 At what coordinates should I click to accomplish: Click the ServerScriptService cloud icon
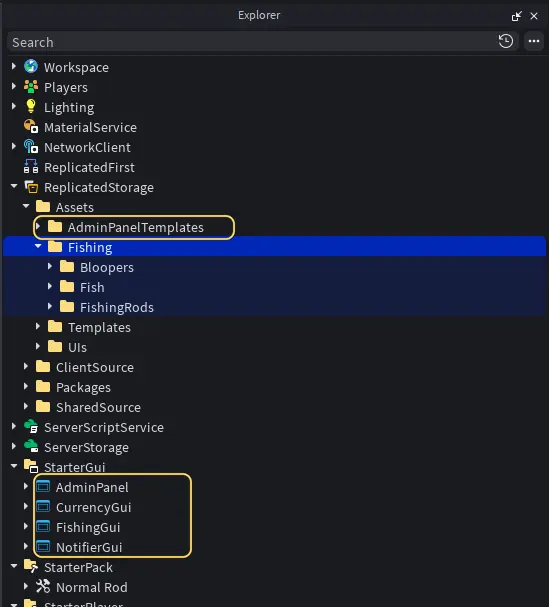(x=31, y=427)
